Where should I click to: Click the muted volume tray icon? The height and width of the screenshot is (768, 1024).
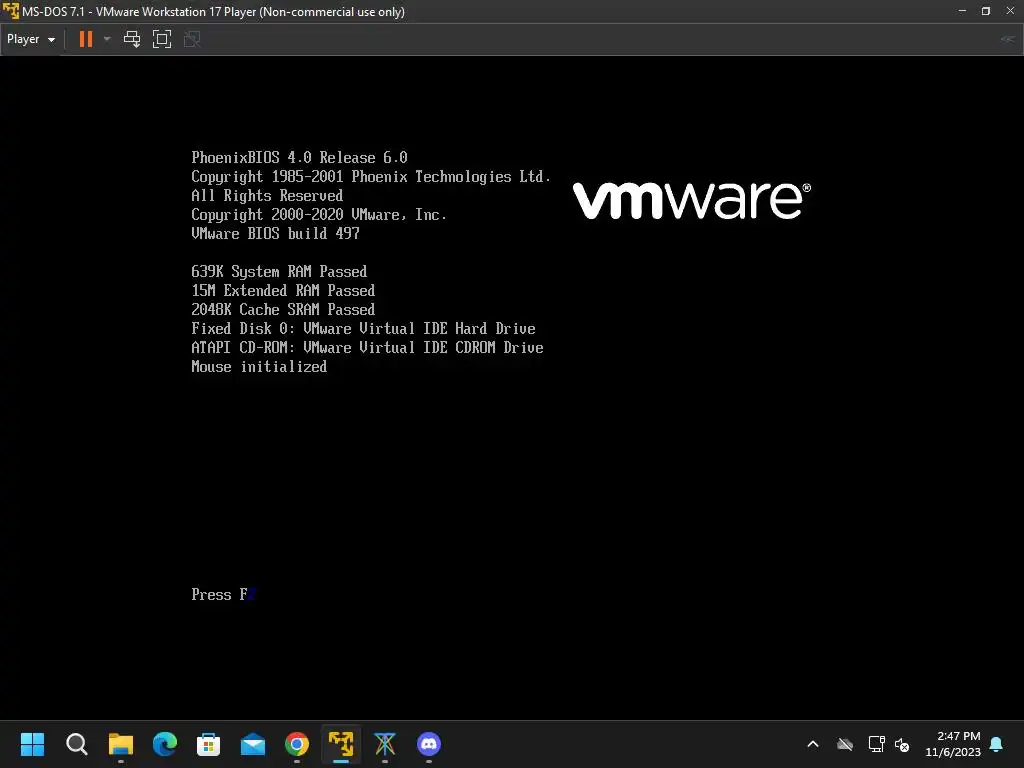tap(902, 744)
